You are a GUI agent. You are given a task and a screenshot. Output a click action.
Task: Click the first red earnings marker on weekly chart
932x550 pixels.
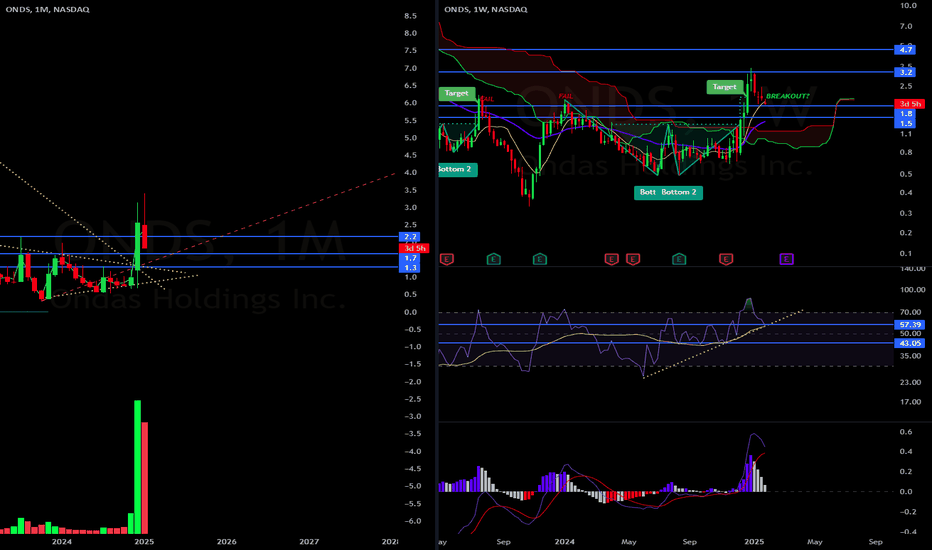click(446, 259)
